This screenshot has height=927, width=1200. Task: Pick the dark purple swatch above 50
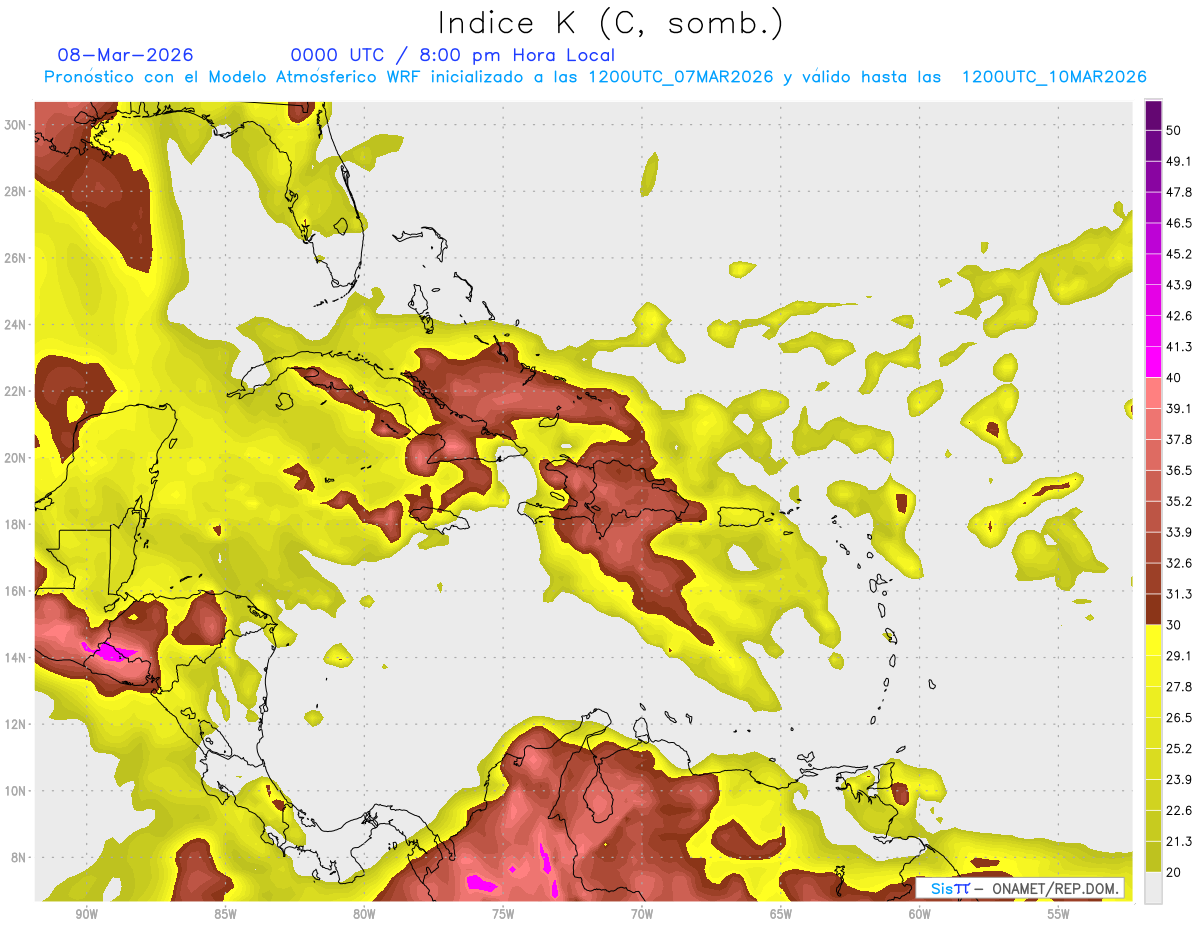1153,115
